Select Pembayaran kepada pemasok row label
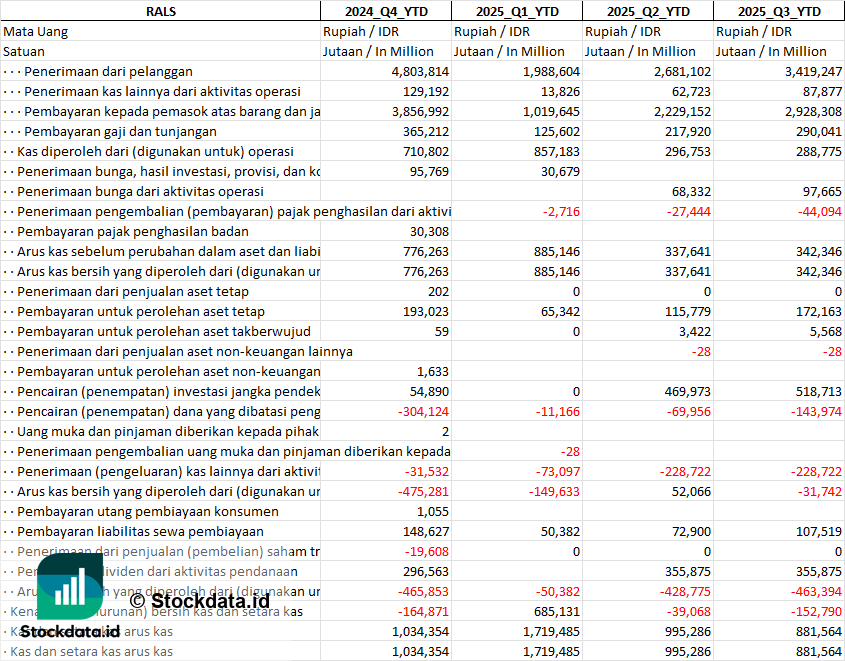This screenshot has width=845, height=661. (x=161, y=111)
